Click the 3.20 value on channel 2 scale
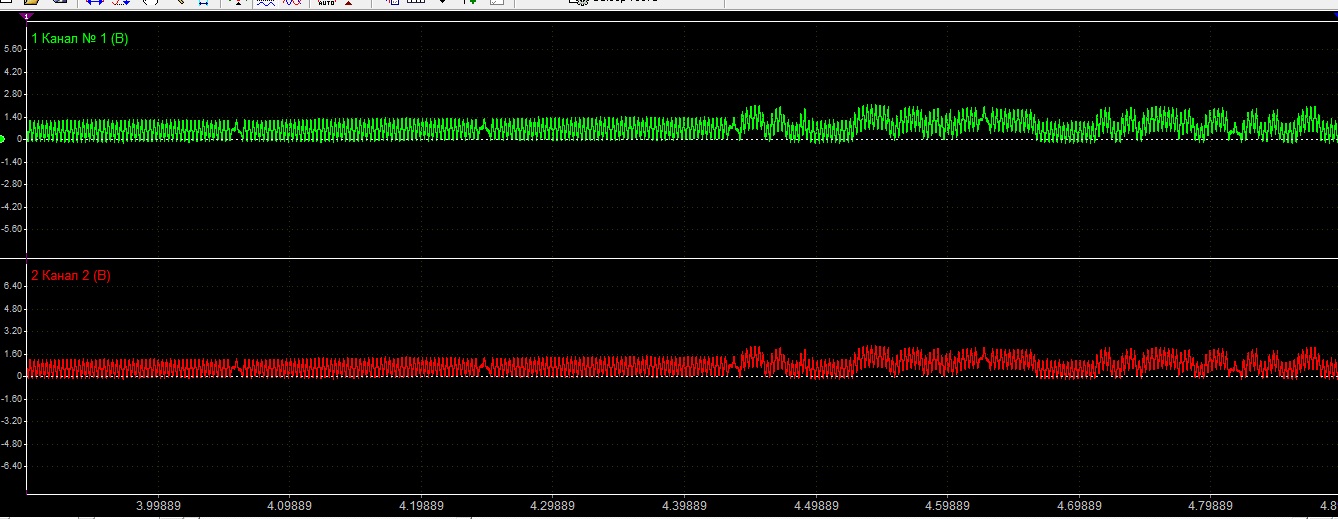Screen dimensions: 1338x519 point(13,331)
